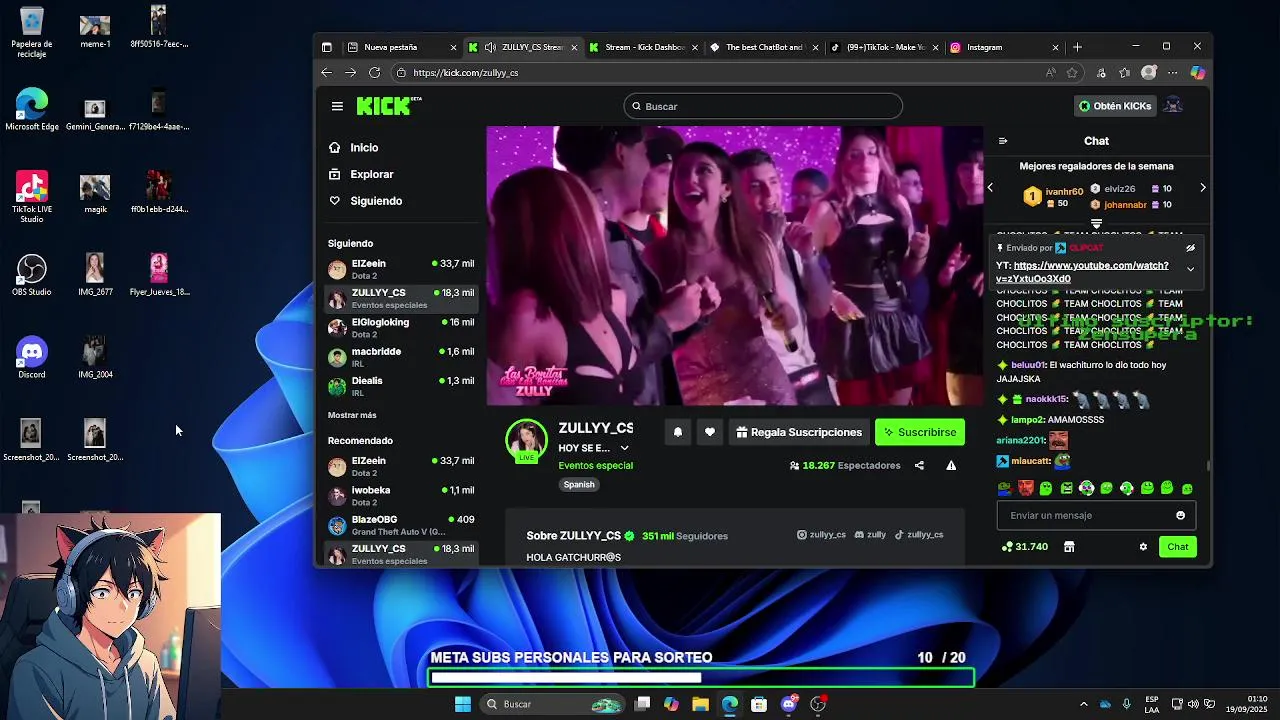Collapse chat panel arrow icon

tap(1003, 141)
